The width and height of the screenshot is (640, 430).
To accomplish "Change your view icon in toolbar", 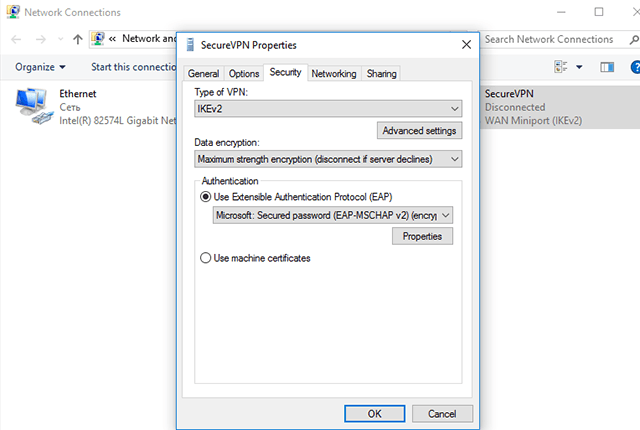I will coord(561,67).
